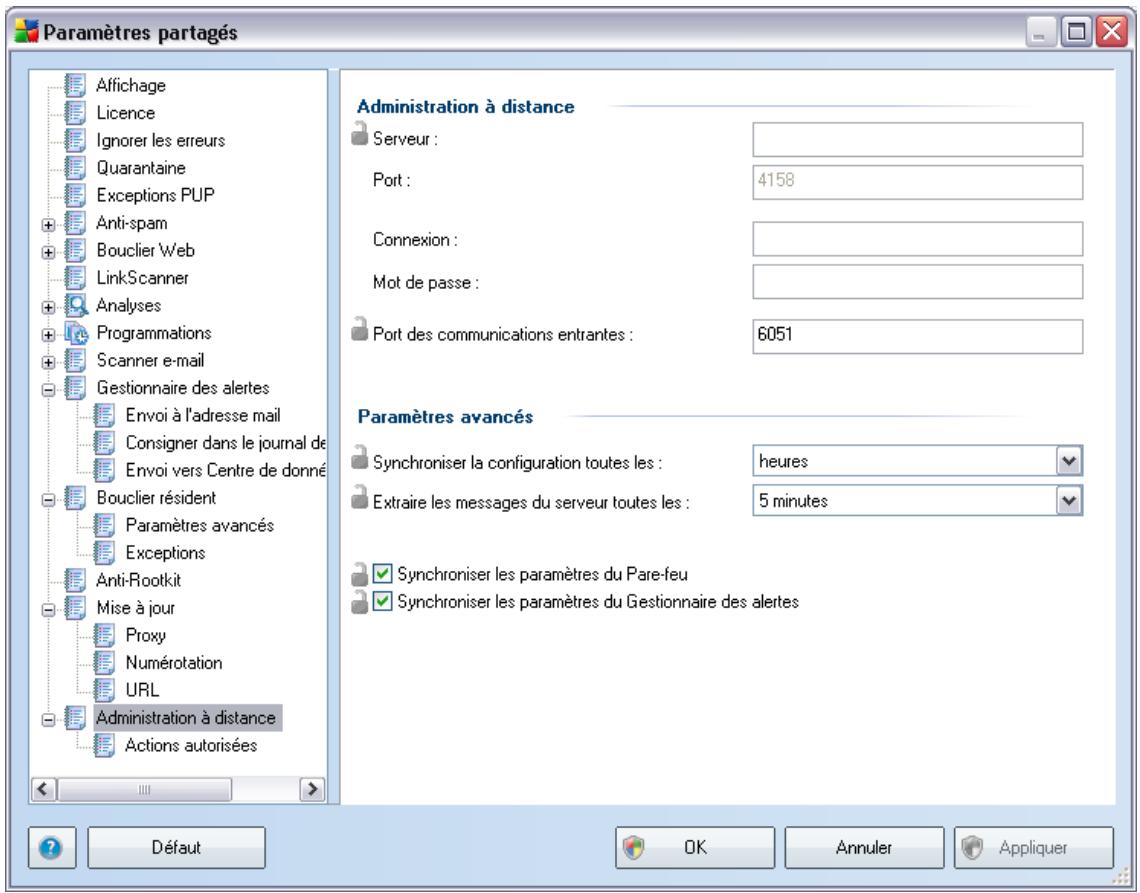Click the Programmations clock icon in tree
This screenshot has height=893, width=1140.
point(76,333)
